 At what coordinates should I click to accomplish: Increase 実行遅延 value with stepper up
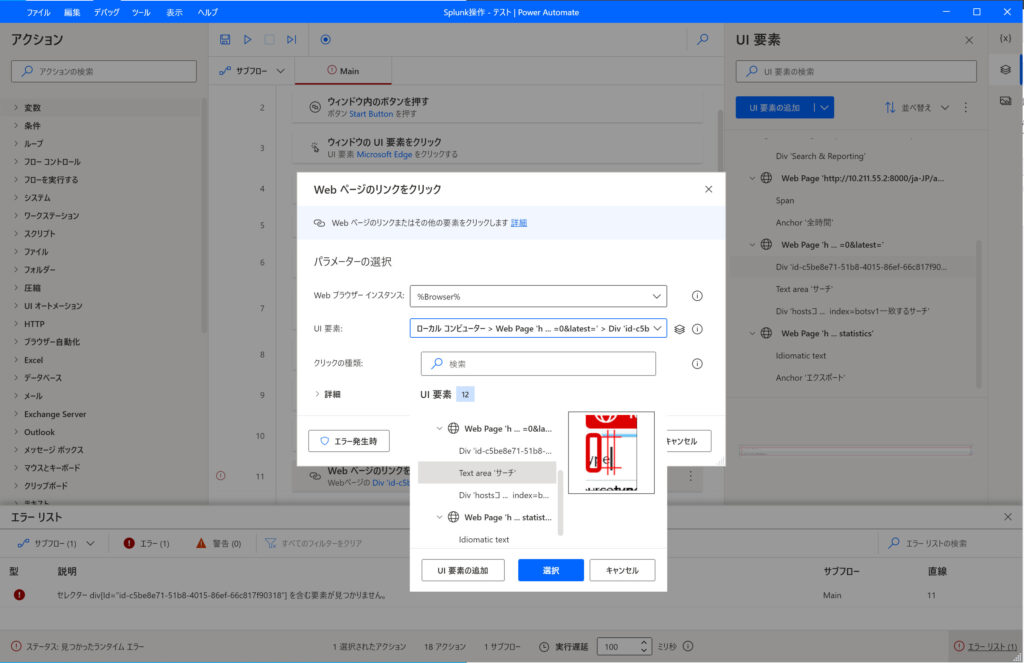coord(644,642)
